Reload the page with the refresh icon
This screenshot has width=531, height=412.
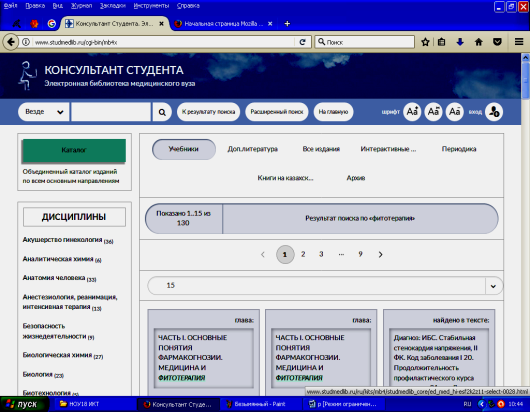click(x=302, y=42)
